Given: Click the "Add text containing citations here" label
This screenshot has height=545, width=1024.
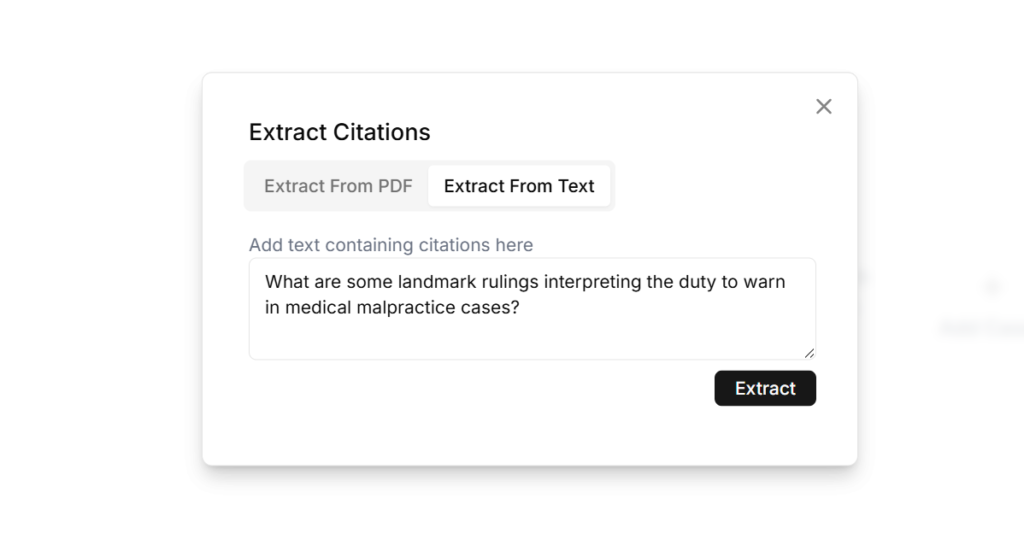Looking at the screenshot, I should (x=390, y=245).
